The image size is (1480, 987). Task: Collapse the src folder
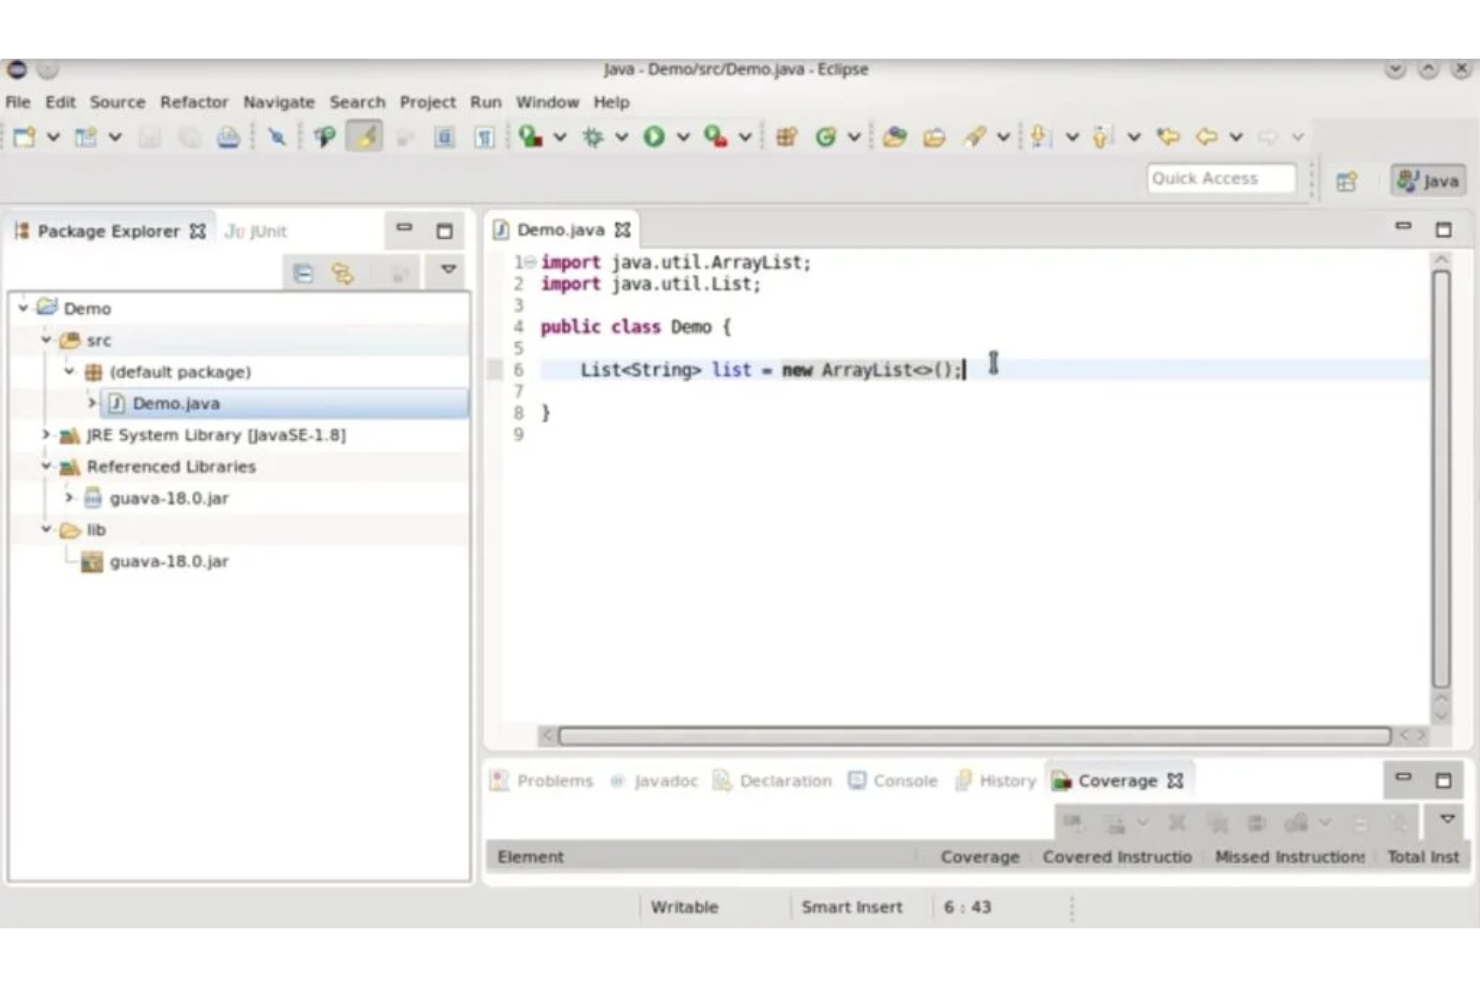click(46, 339)
